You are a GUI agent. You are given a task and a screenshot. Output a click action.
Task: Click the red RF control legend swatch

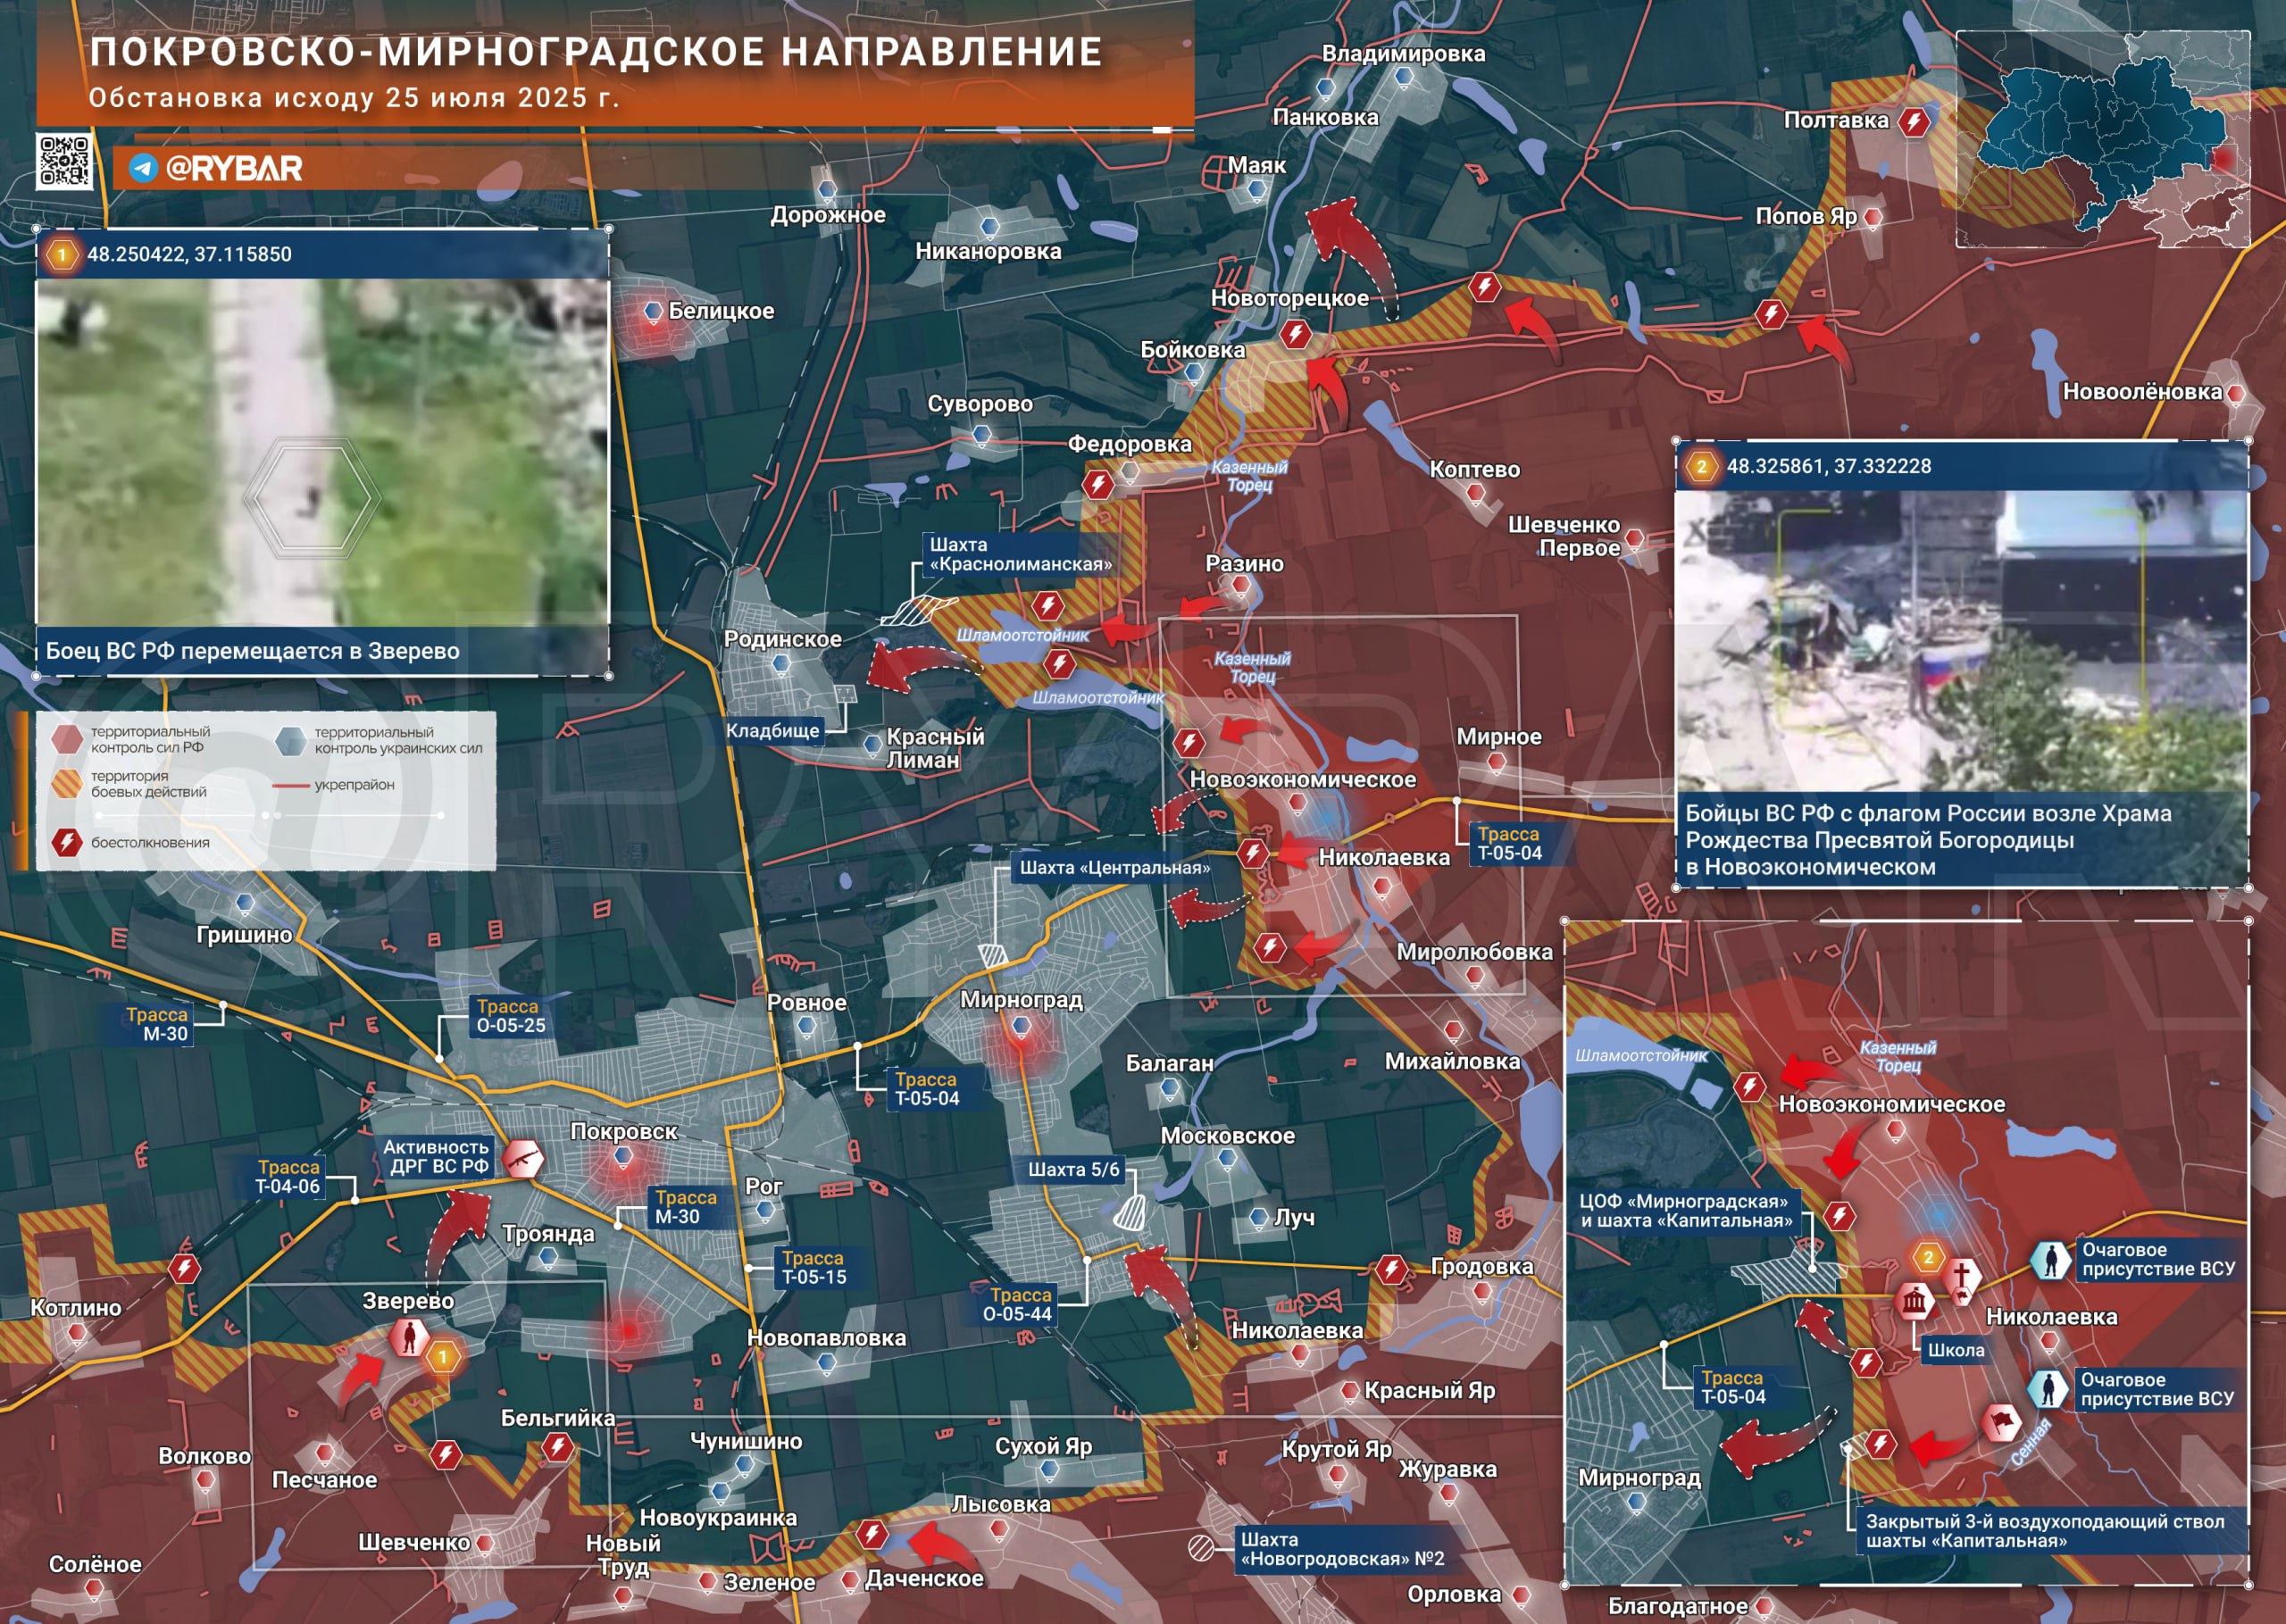pos(67,739)
